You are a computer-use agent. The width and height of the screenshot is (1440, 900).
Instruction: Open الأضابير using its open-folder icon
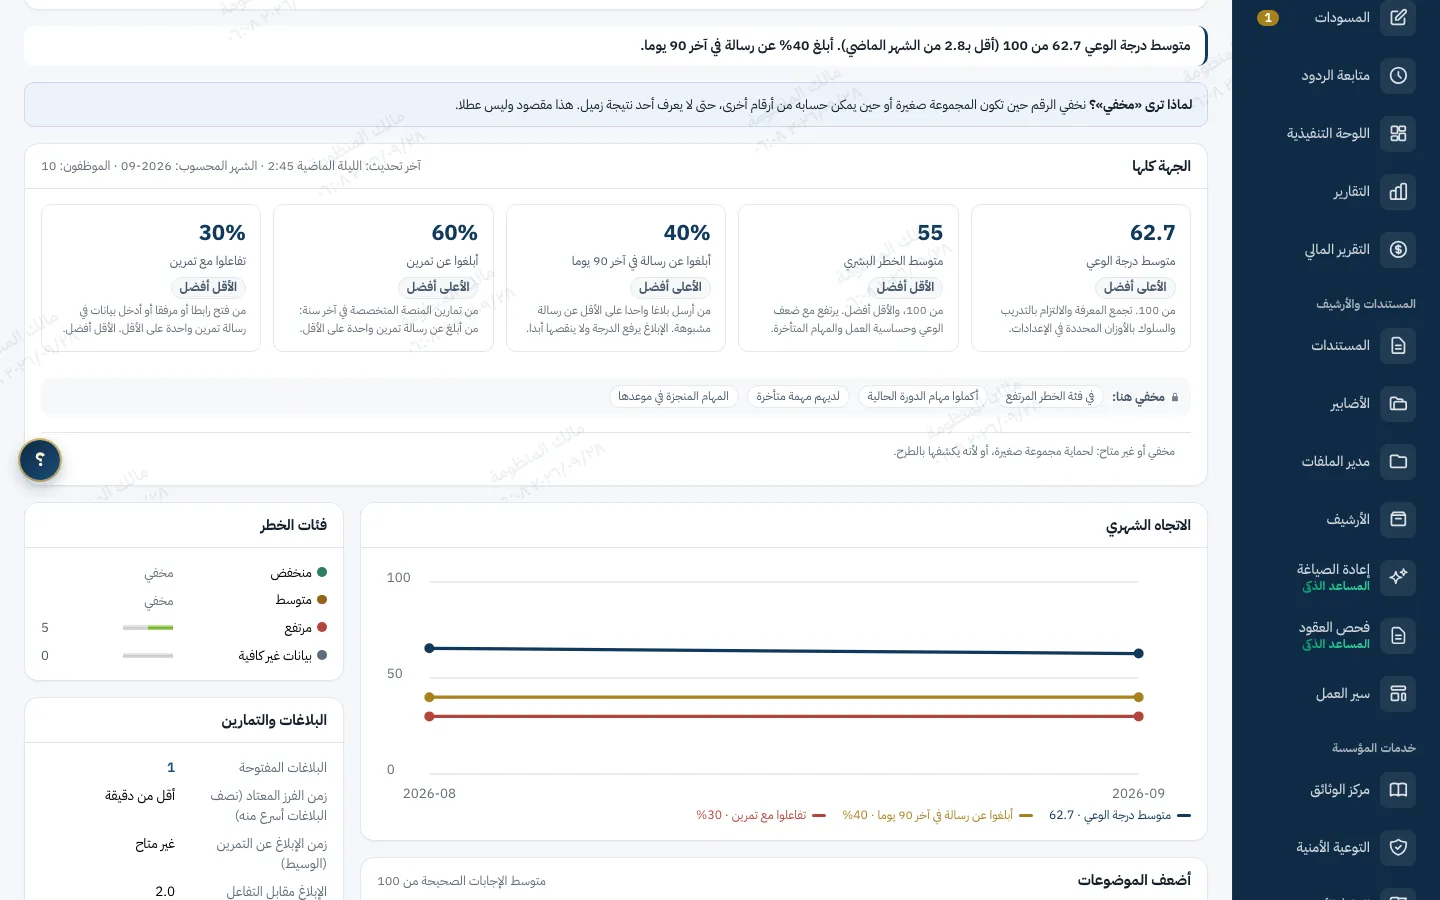[1398, 404]
